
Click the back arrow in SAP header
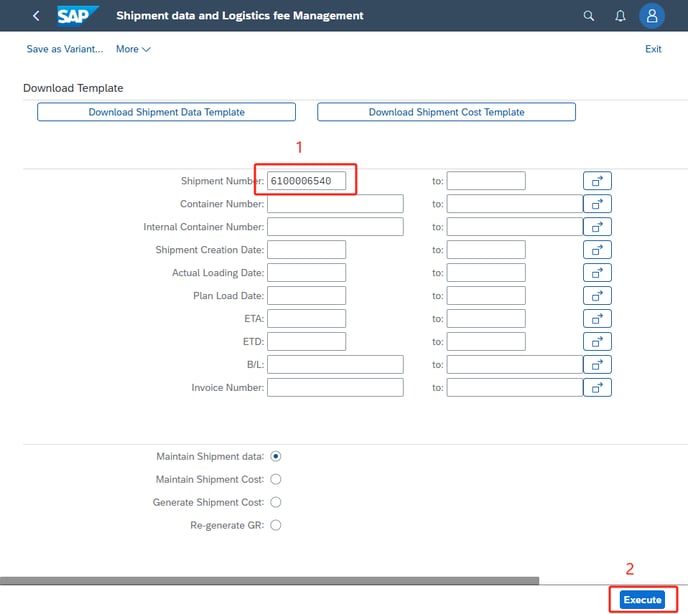click(36, 16)
